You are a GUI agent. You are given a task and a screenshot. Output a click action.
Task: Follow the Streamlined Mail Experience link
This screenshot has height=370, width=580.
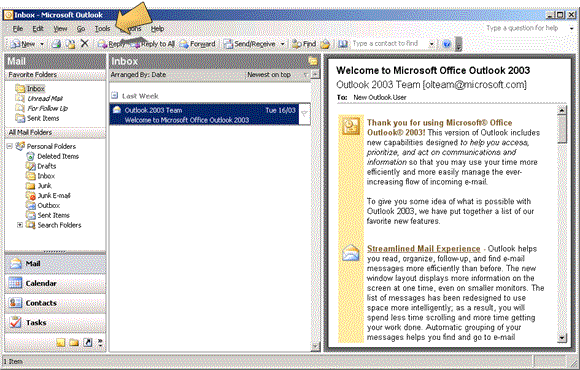coord(424,249)
